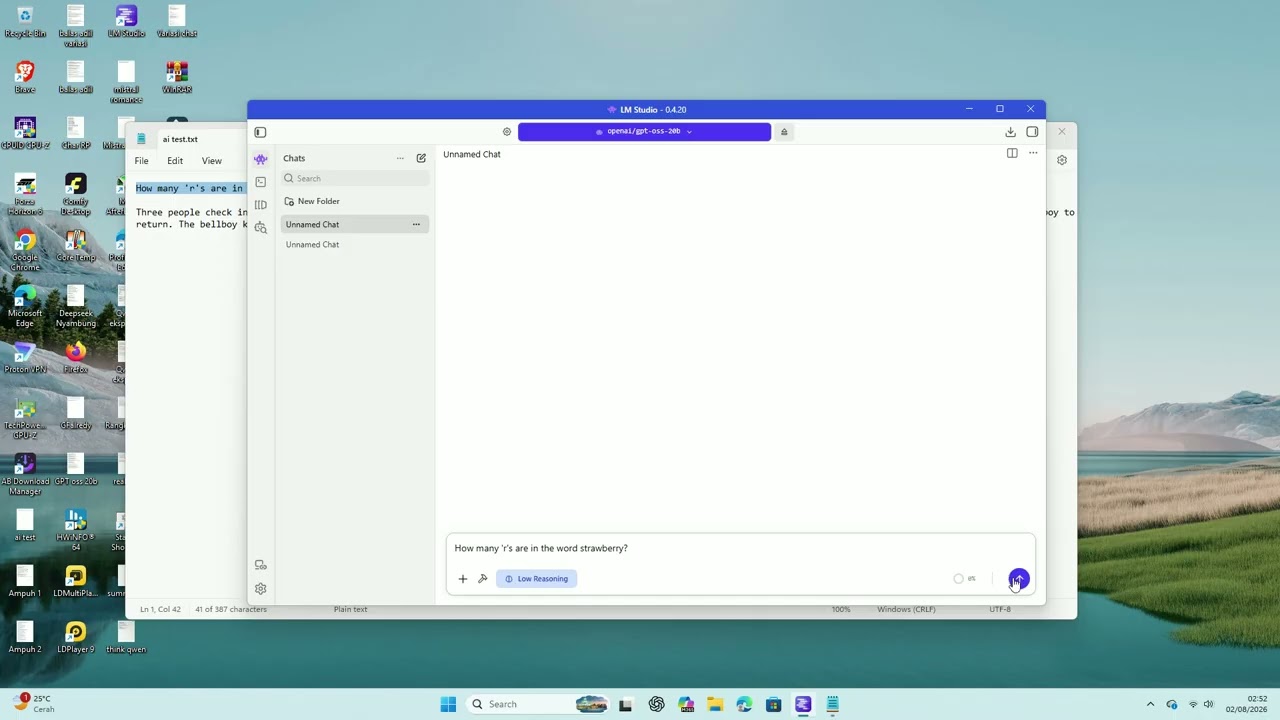The width and height of the screenshot is (1280, 720).
Task: Click the Windows (CRLF) line ending indicator
Action: [906, 609]
